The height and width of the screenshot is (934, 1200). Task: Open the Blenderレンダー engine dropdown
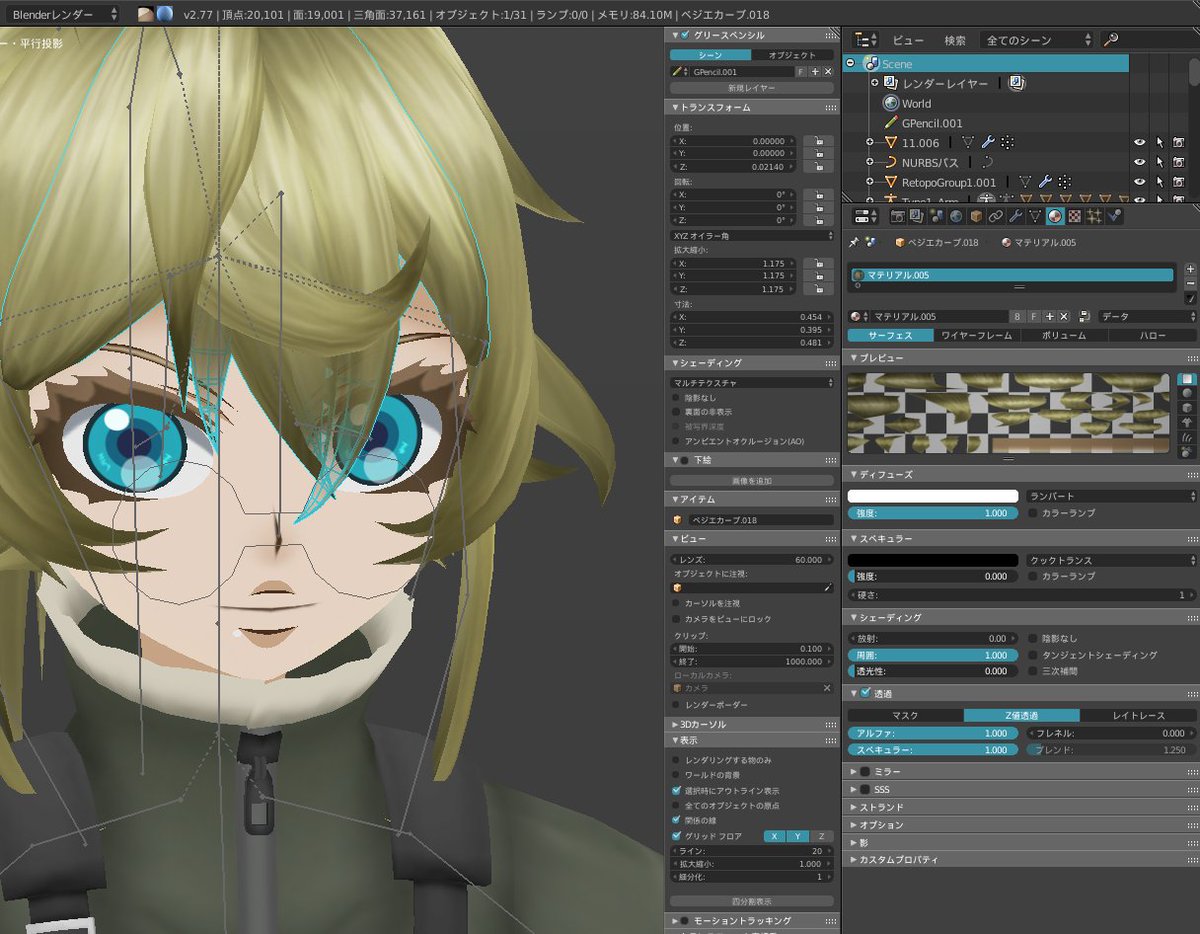click(x=62, y=14)
